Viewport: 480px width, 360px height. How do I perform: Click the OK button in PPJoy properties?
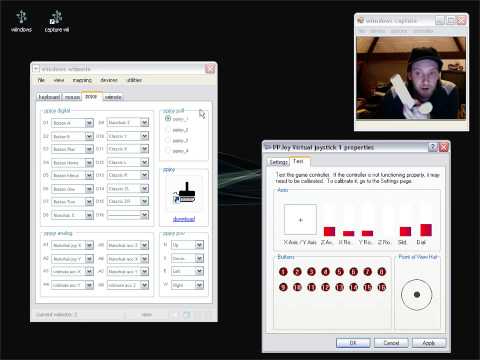point(353,343)
